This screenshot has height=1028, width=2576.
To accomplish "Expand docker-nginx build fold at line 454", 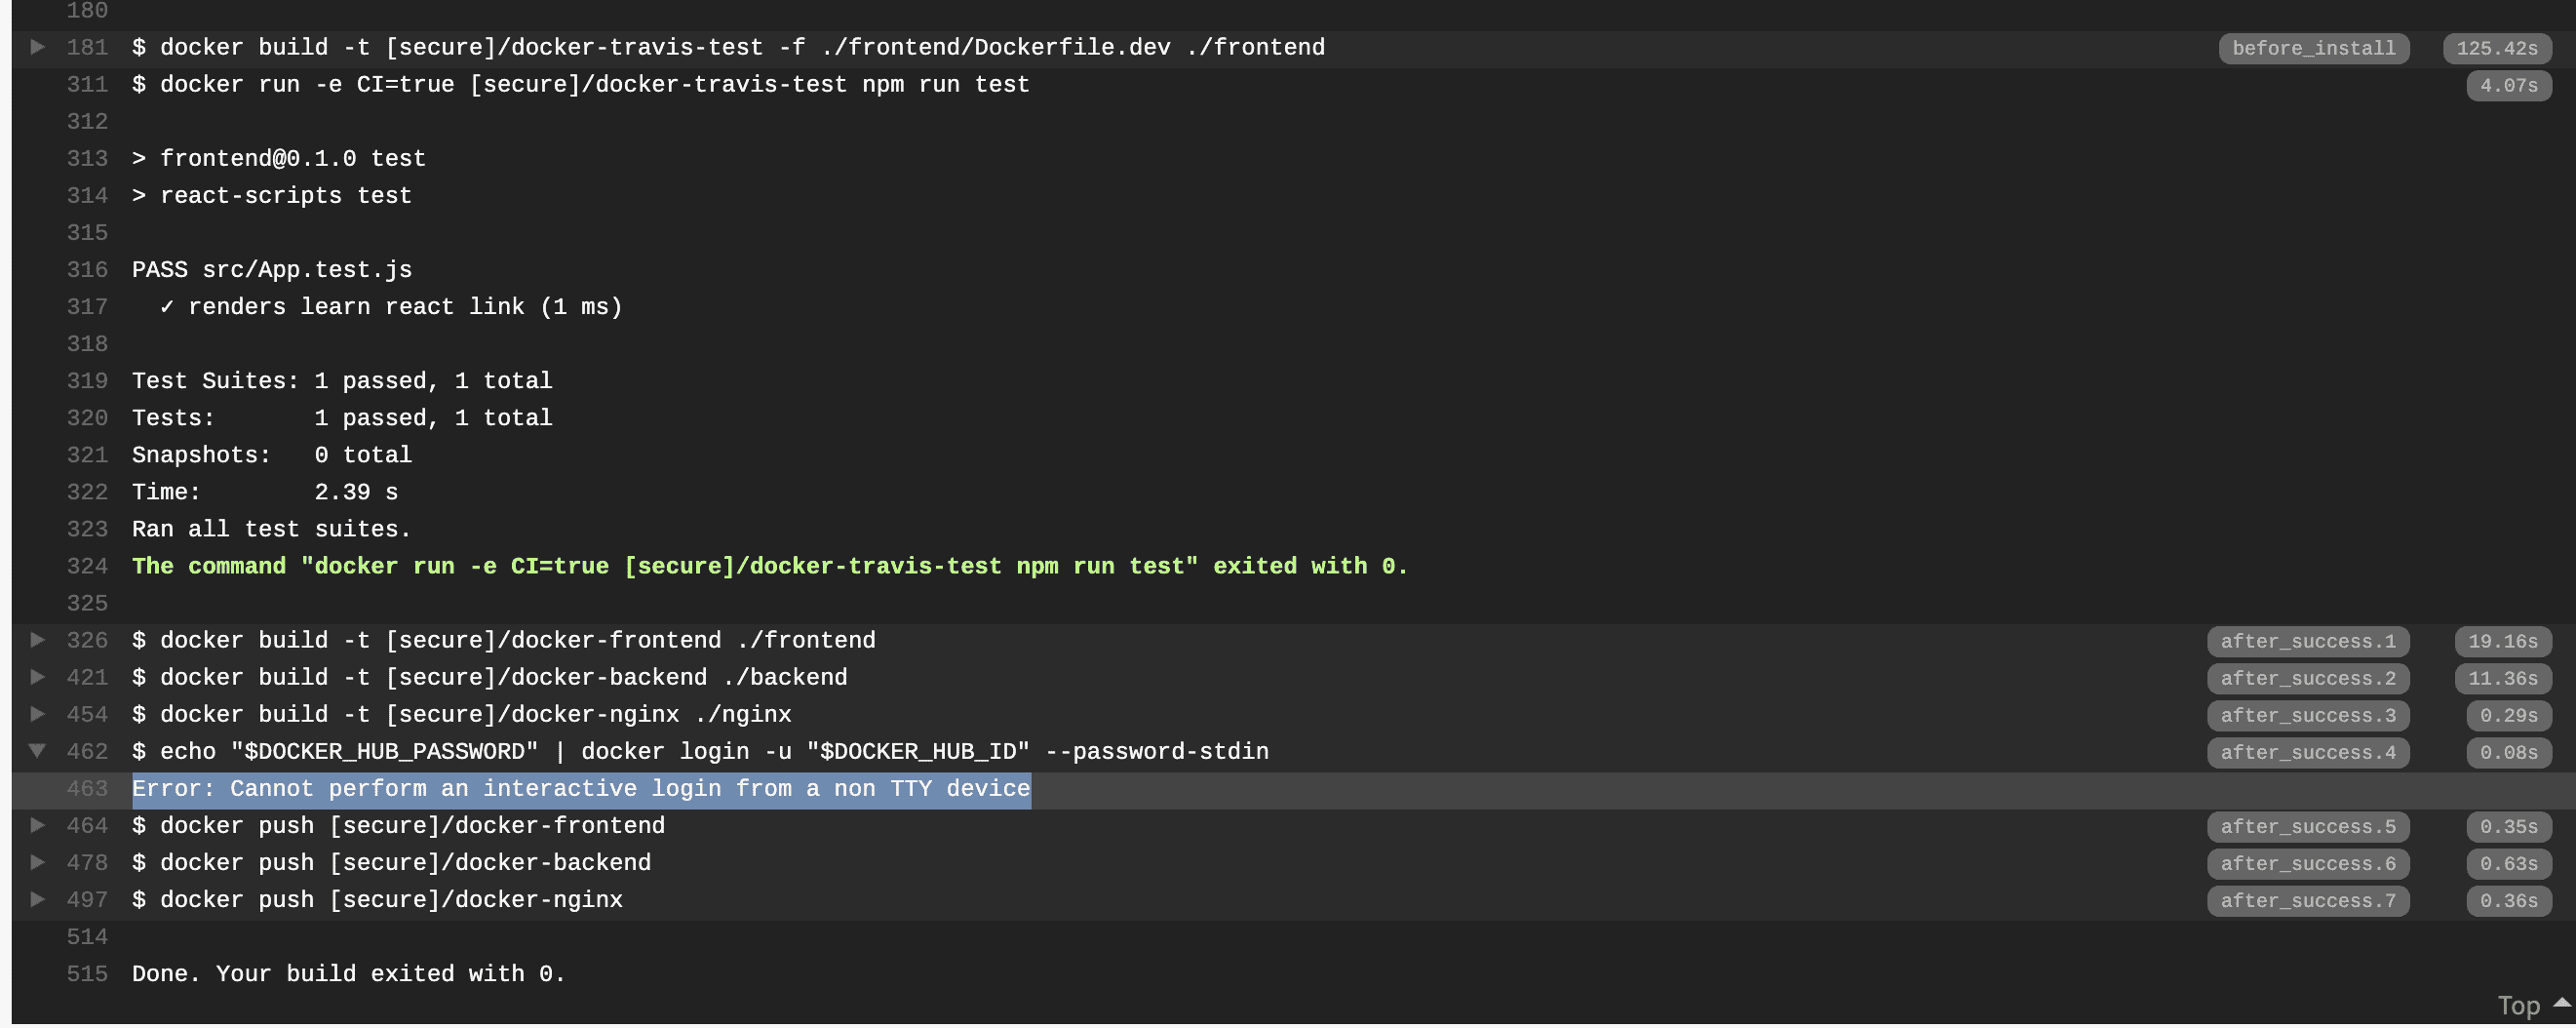I will (x=37, y=714).
